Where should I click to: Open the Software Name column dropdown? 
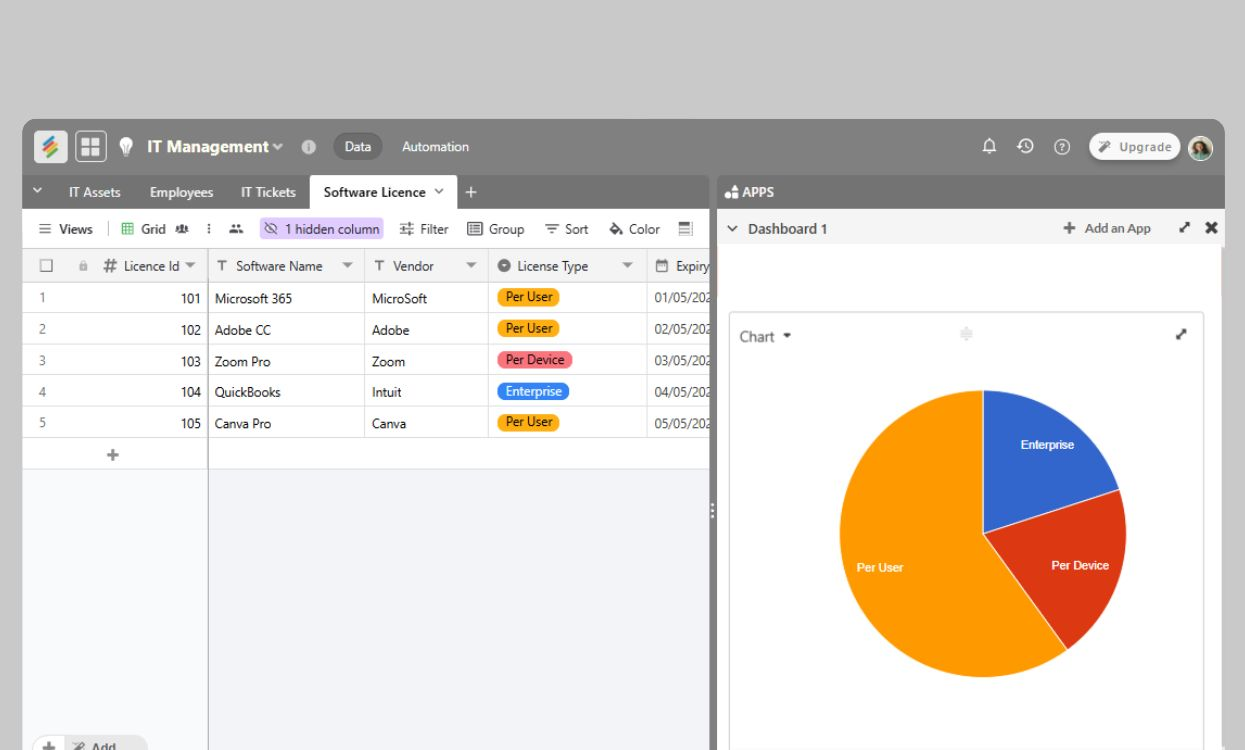coord(347,266)
